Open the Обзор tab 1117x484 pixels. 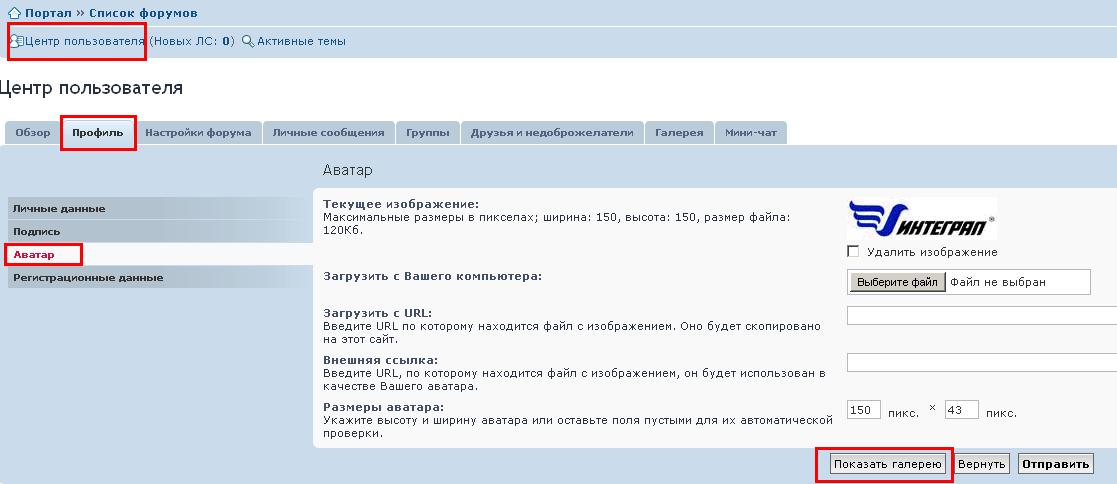[33, 133]
